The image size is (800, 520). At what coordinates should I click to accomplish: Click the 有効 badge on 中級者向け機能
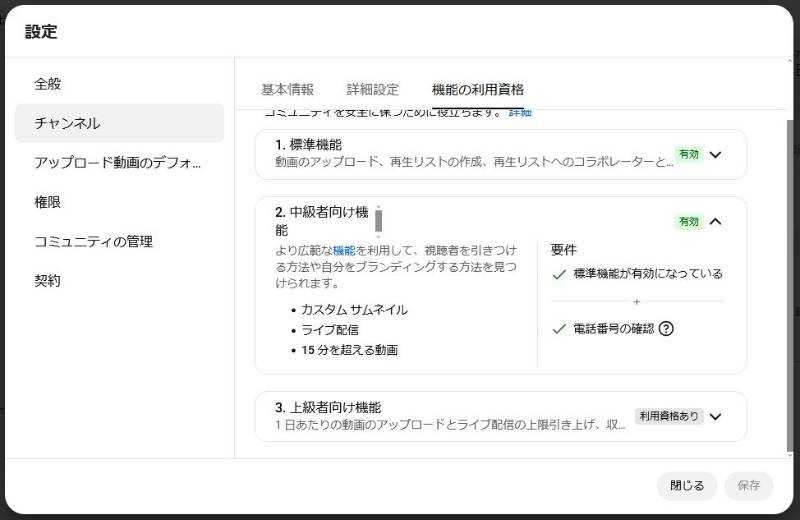click(x=689, y=221)
